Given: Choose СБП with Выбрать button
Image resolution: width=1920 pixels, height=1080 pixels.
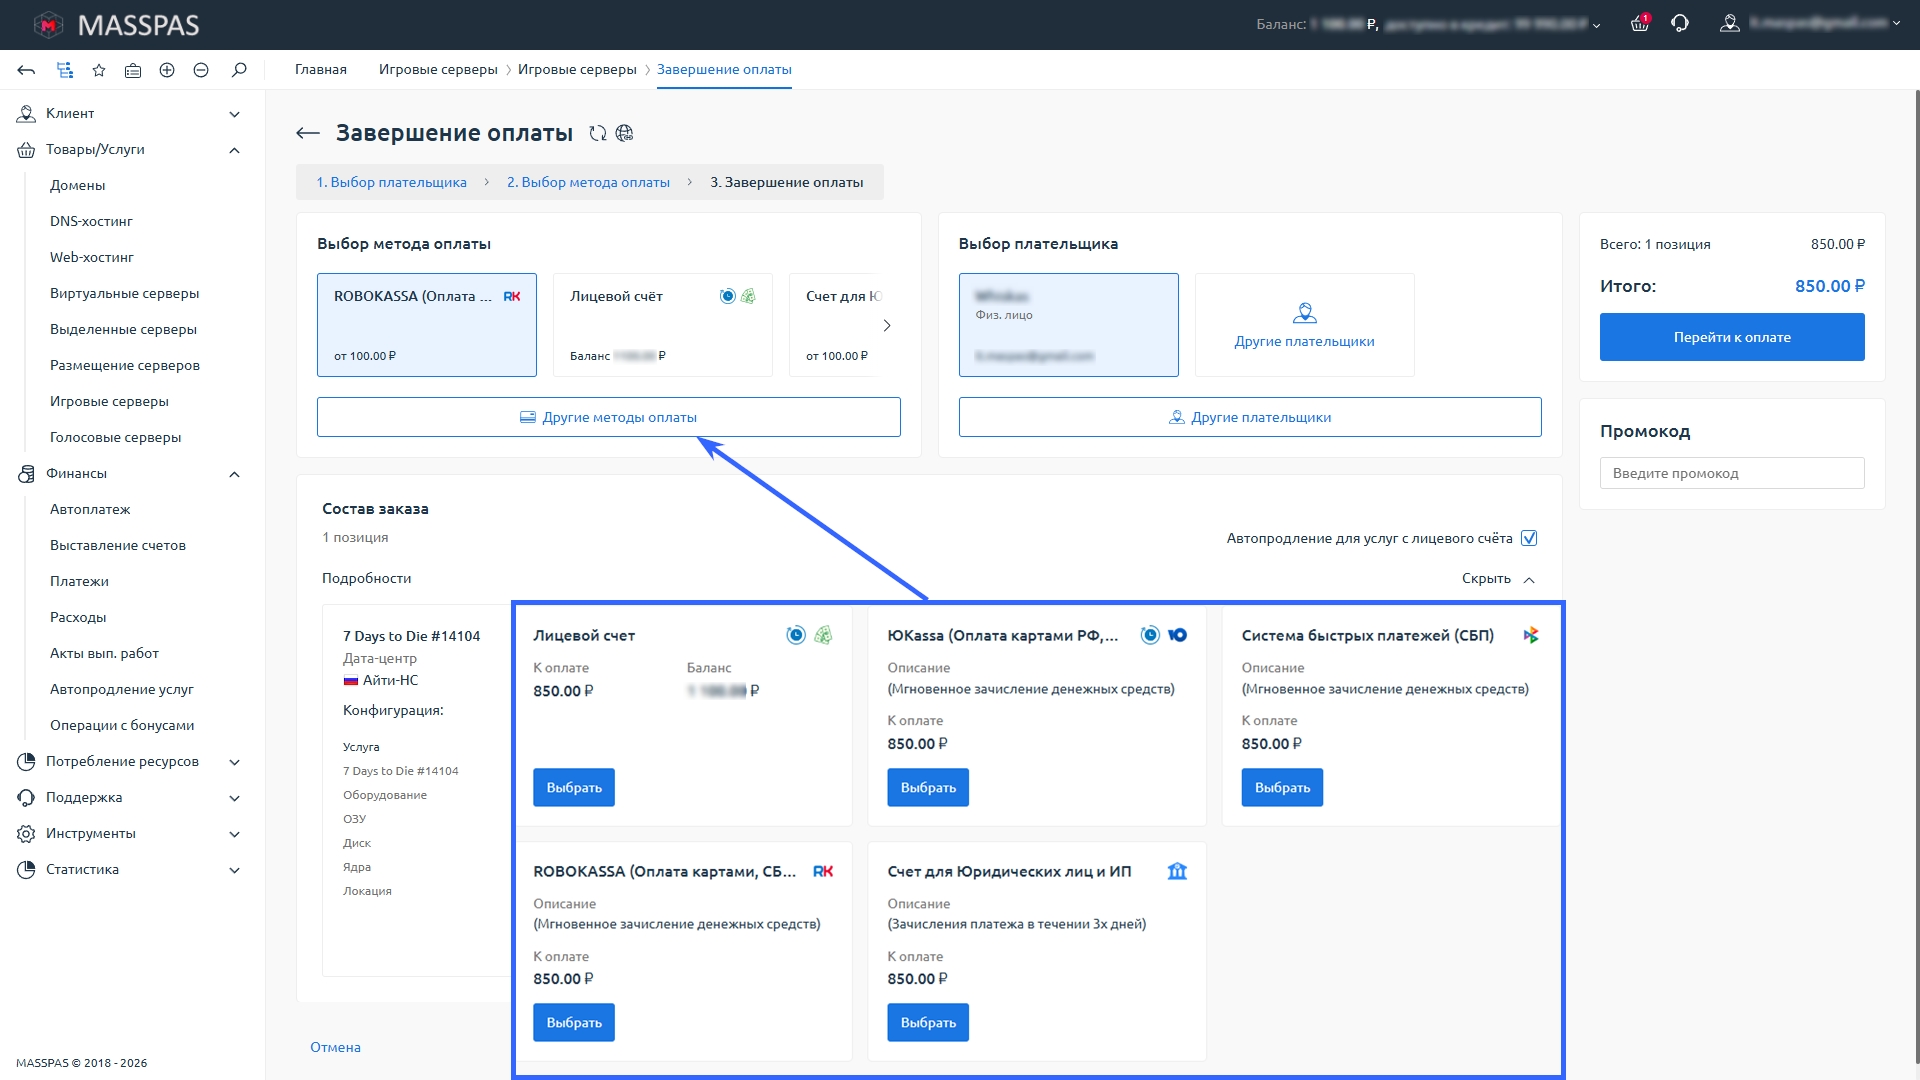Looking at the screenshot, I should (1282, 788).
